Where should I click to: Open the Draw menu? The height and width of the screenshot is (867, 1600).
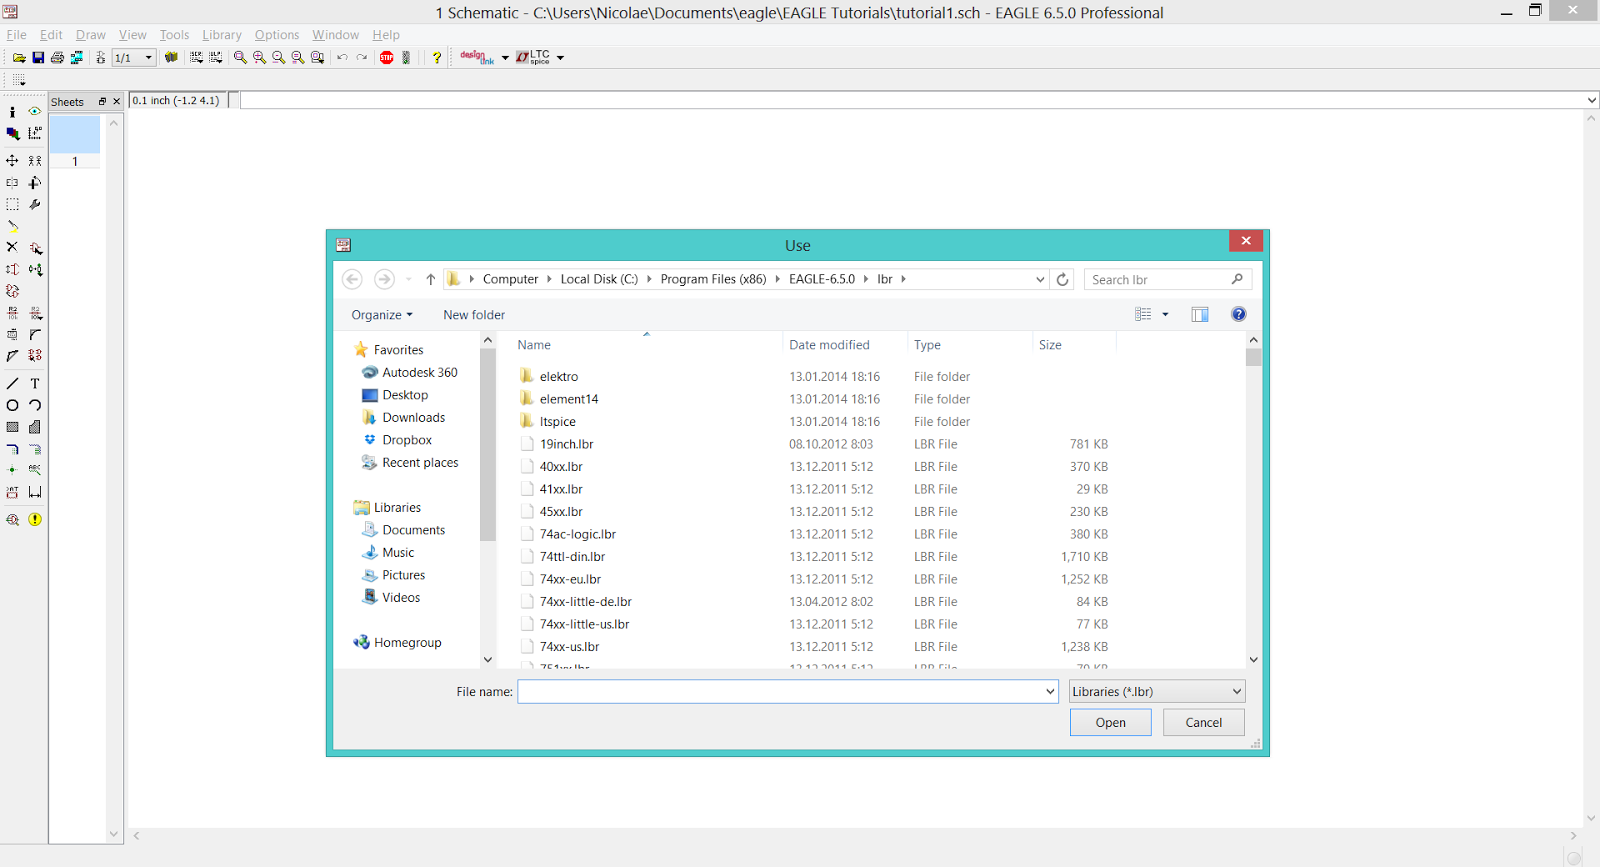pyautogui.click(x=91, y=35)
